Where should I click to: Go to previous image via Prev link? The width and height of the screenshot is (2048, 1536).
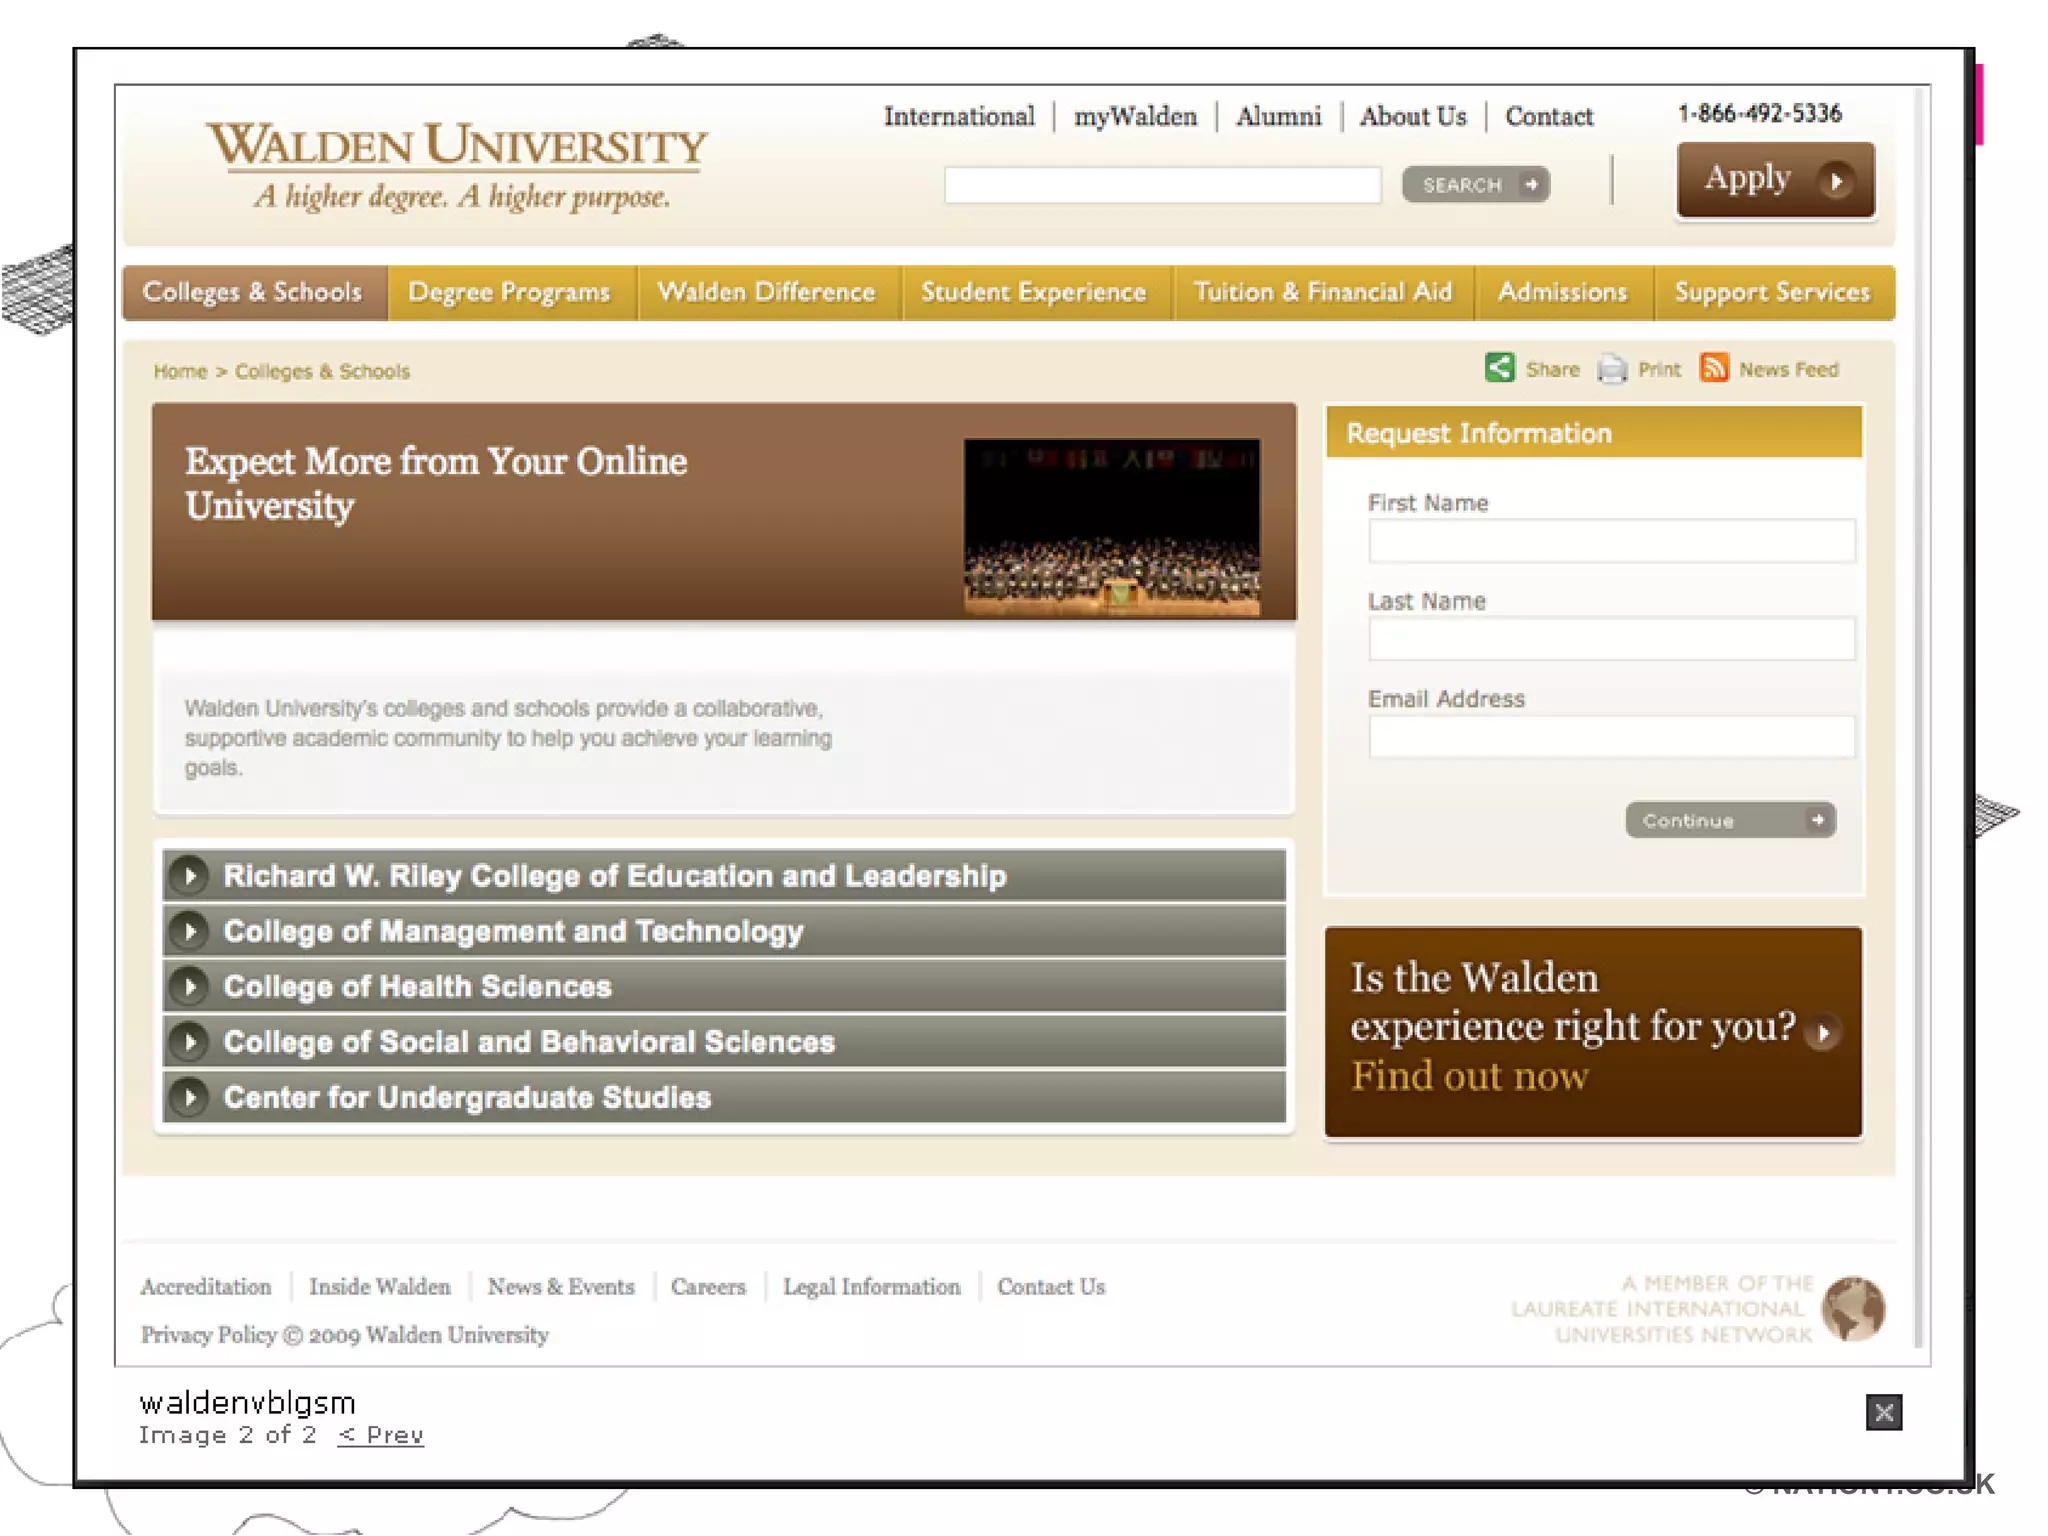coord(381,1435)
